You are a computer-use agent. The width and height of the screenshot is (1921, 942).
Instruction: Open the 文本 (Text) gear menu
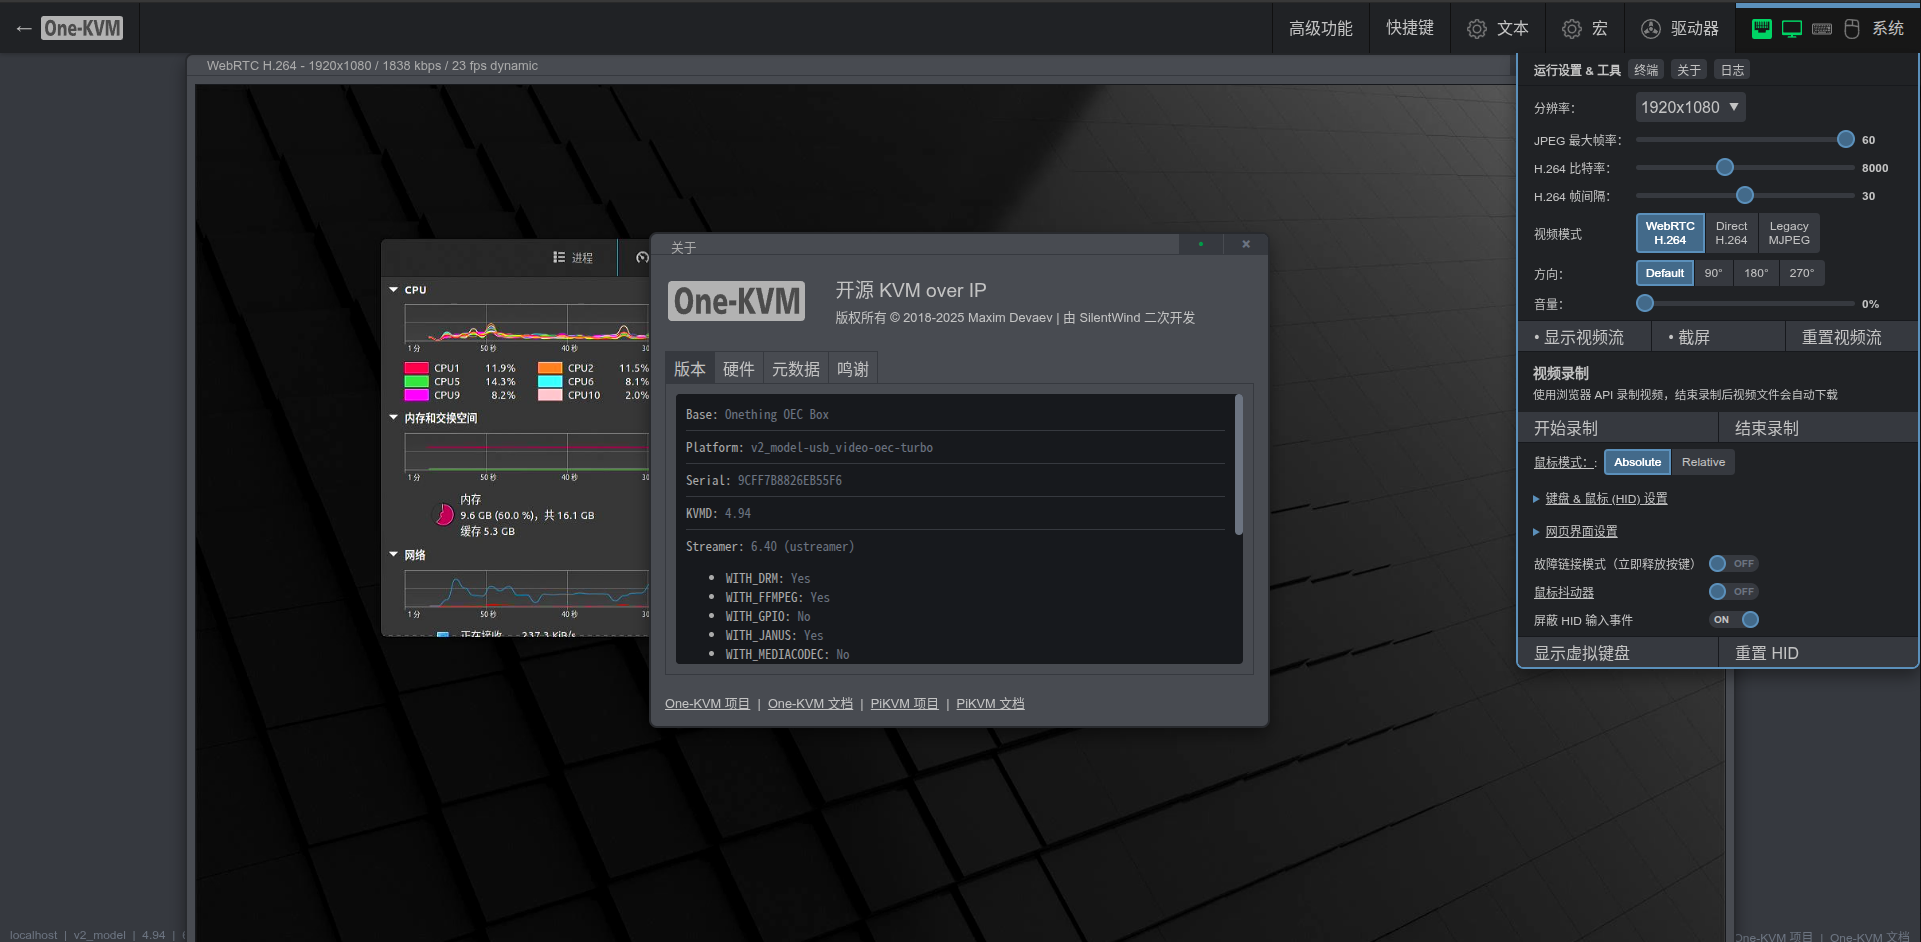(x=1497, y=29)
